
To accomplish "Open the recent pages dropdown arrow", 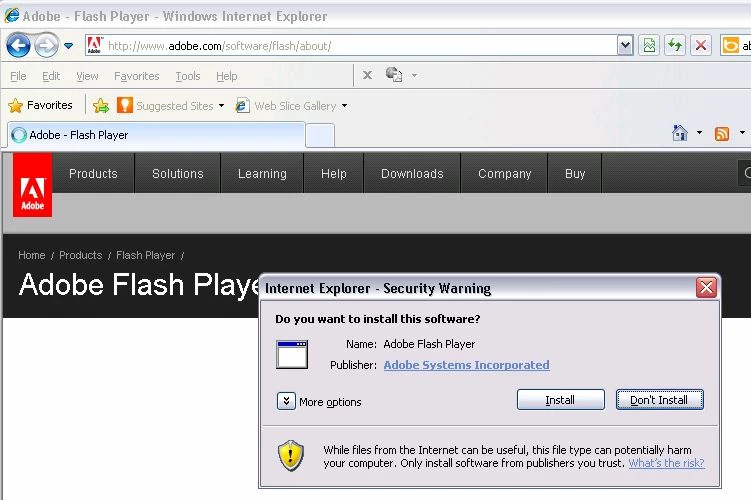I will click(x=68, y=46).
